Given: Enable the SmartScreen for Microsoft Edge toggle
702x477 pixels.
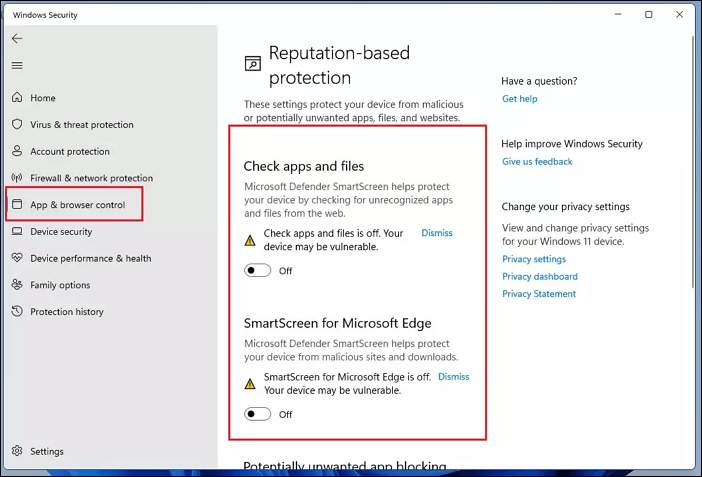Looking at the screenshot, I should pyautogui.click(x=257, y=414).
